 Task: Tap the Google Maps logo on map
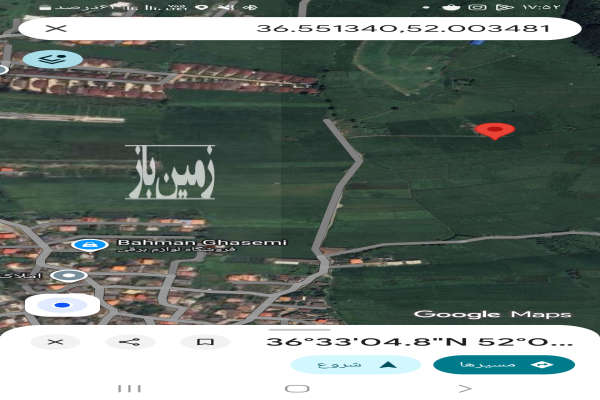tap(492, 314)
